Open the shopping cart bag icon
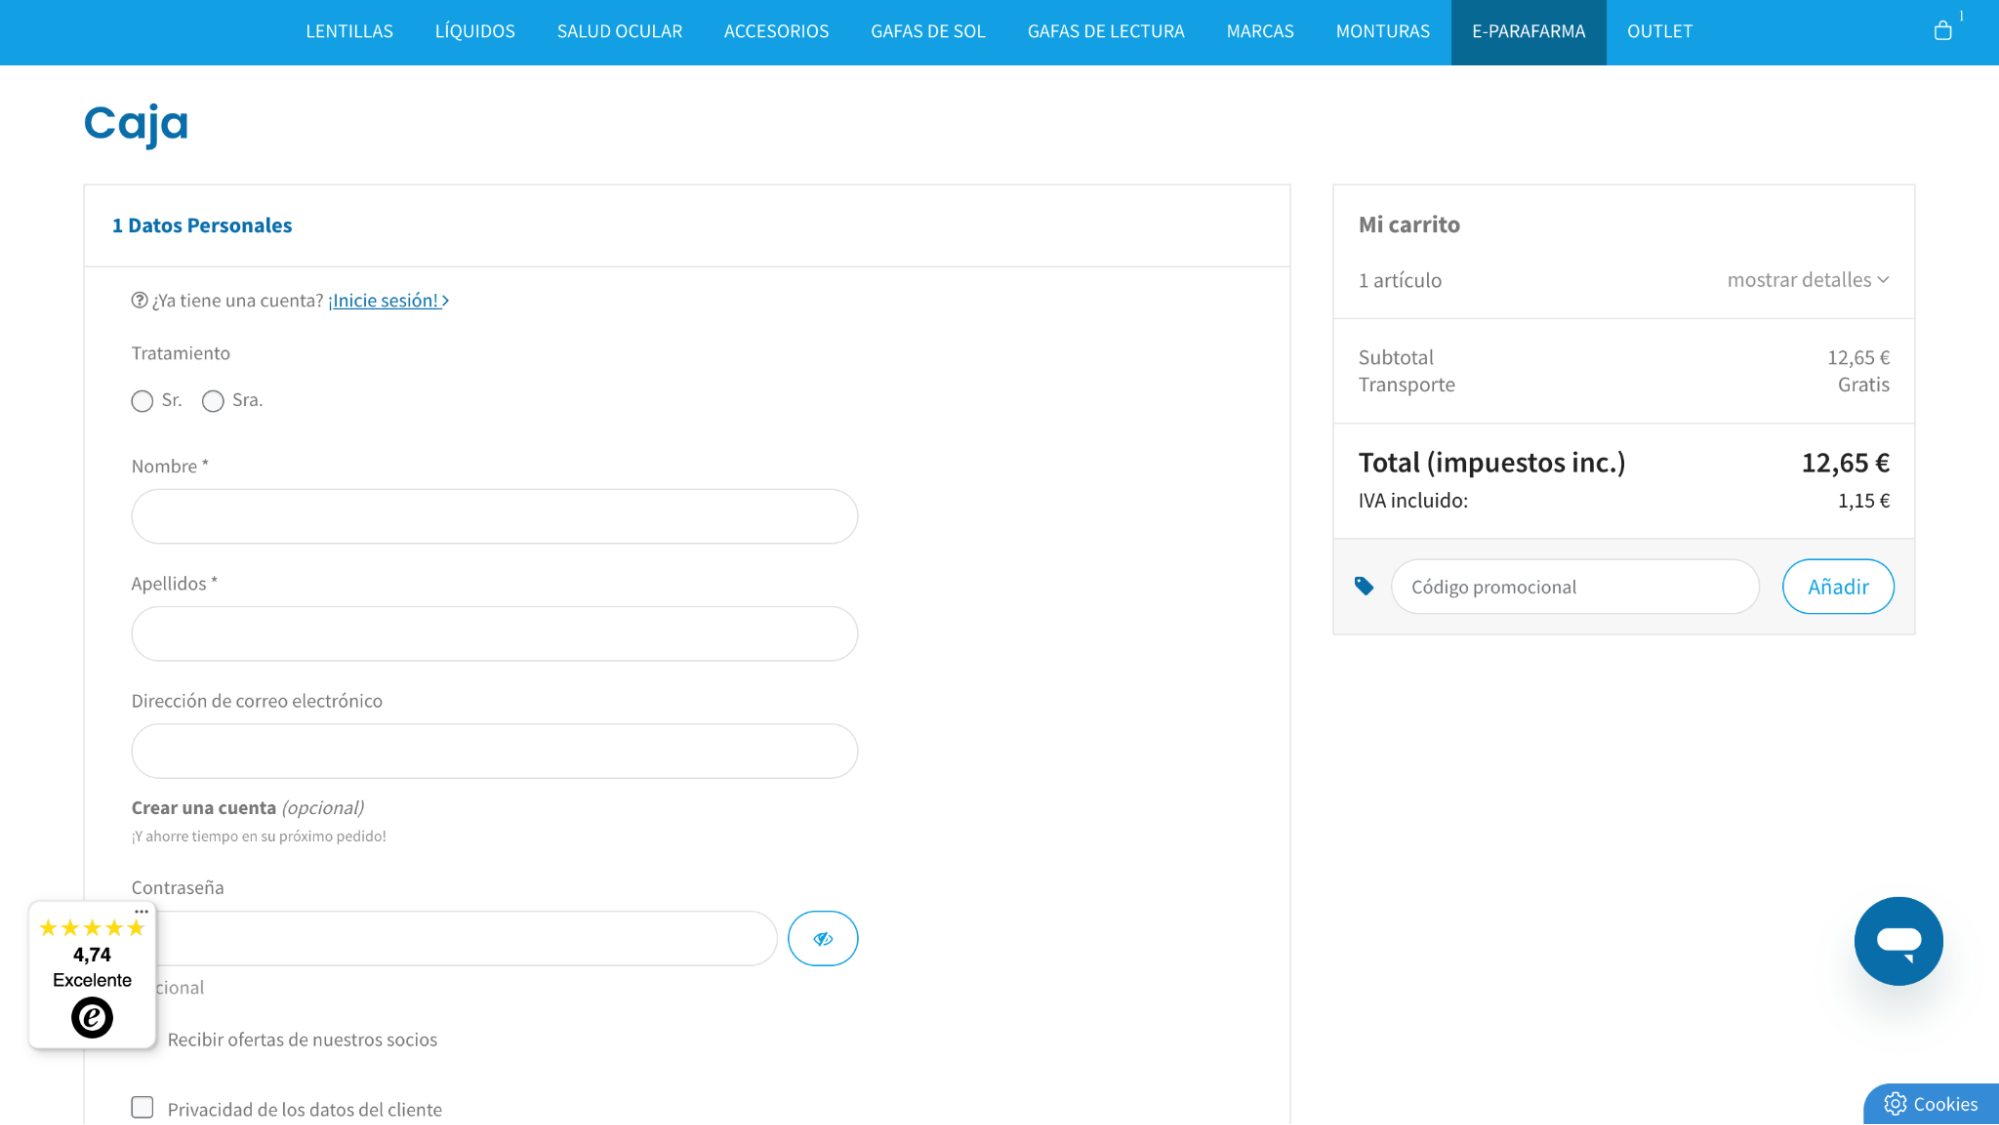The image size is (1999, 1125). click(x=1942, y=31)
